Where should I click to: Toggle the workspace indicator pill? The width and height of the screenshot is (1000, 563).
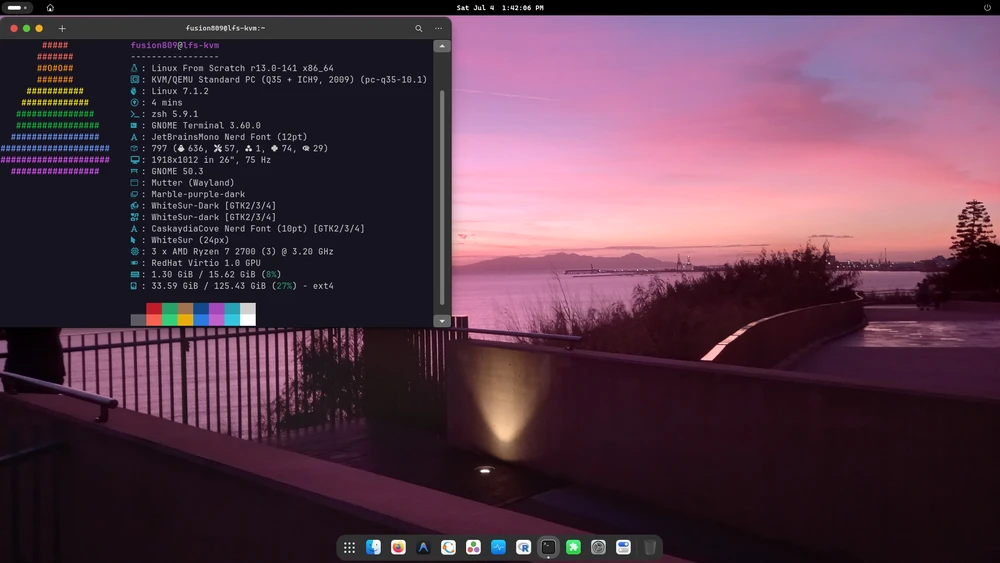click(x=17, y=8)
